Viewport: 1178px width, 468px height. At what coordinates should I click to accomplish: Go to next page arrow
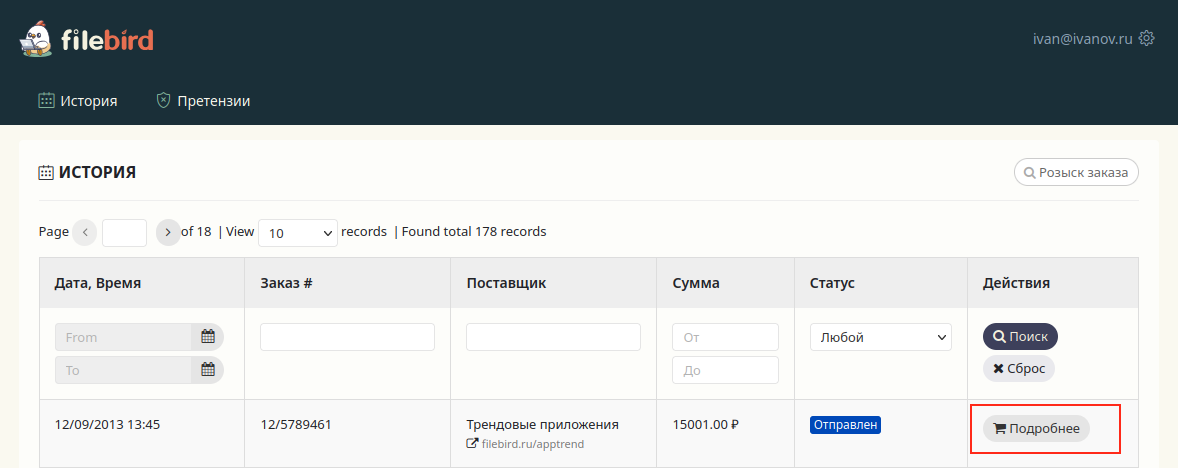pos(168,232)
